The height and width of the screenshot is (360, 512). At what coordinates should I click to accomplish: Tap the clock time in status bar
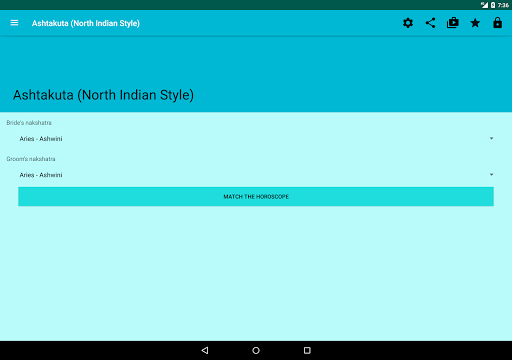(x=503, y=5)
